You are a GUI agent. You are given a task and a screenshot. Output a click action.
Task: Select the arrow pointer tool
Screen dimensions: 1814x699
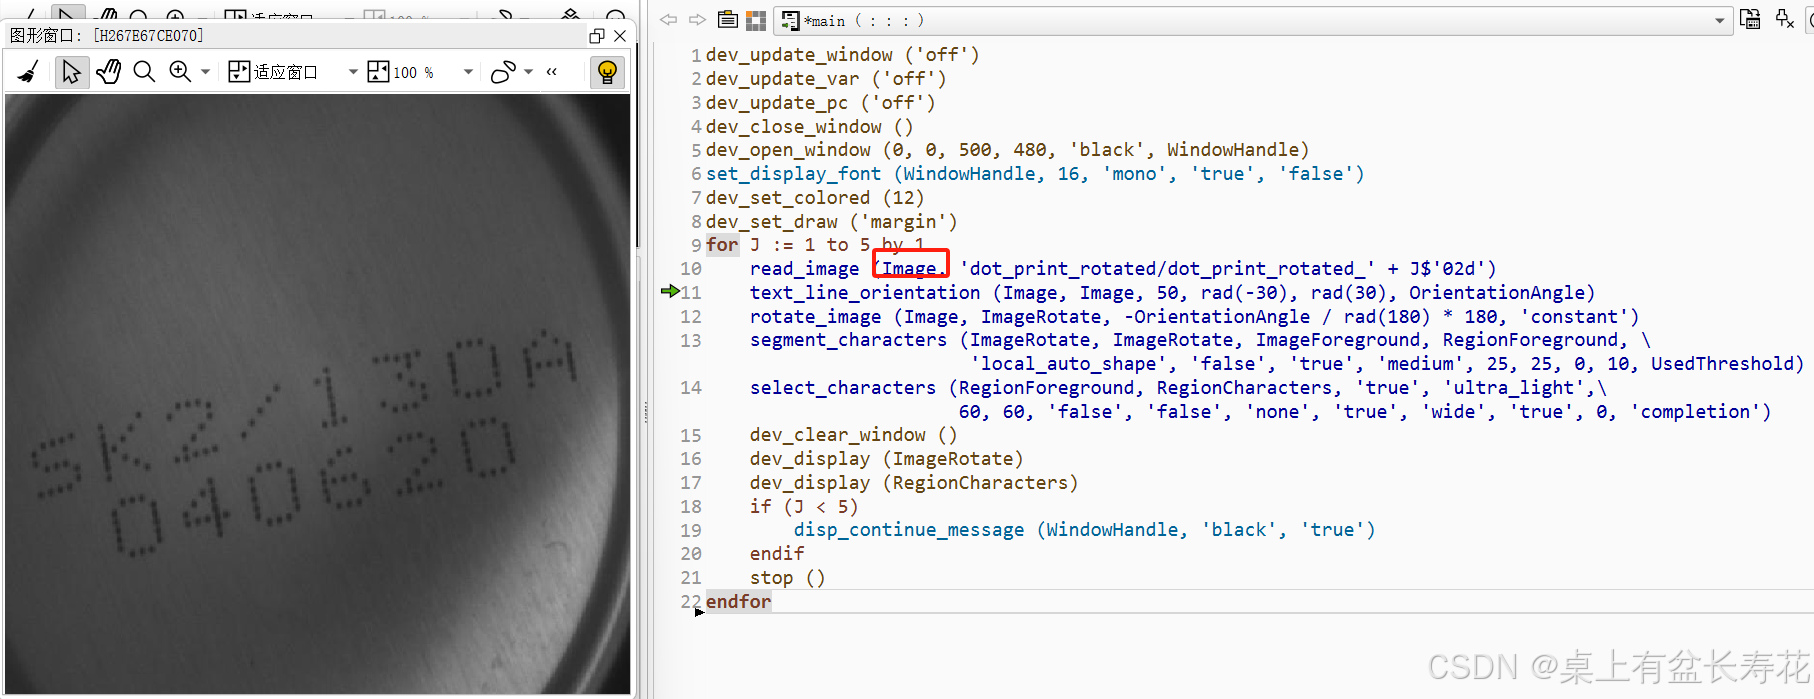71,72
